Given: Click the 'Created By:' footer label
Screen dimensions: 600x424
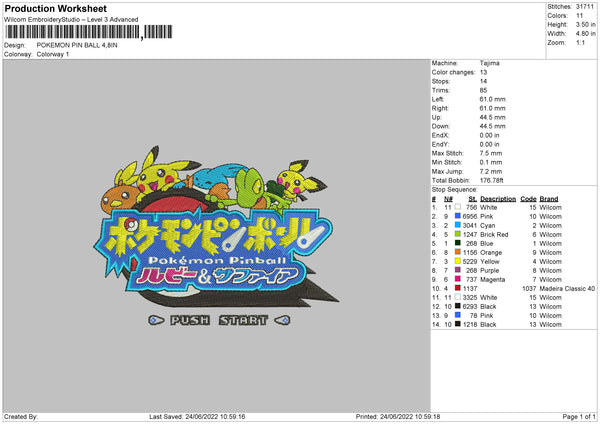Looking at the screenshot, I should [21, 416].
